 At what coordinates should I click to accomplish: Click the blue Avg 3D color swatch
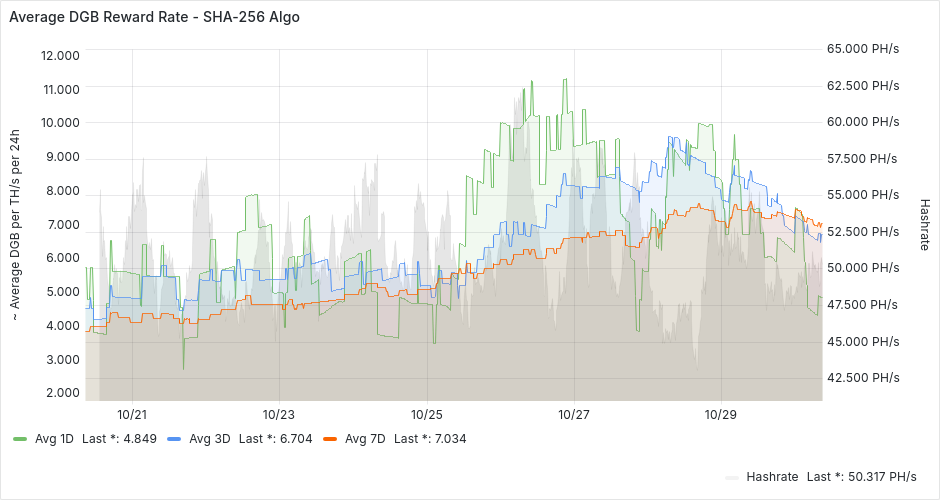coord(174,438)
